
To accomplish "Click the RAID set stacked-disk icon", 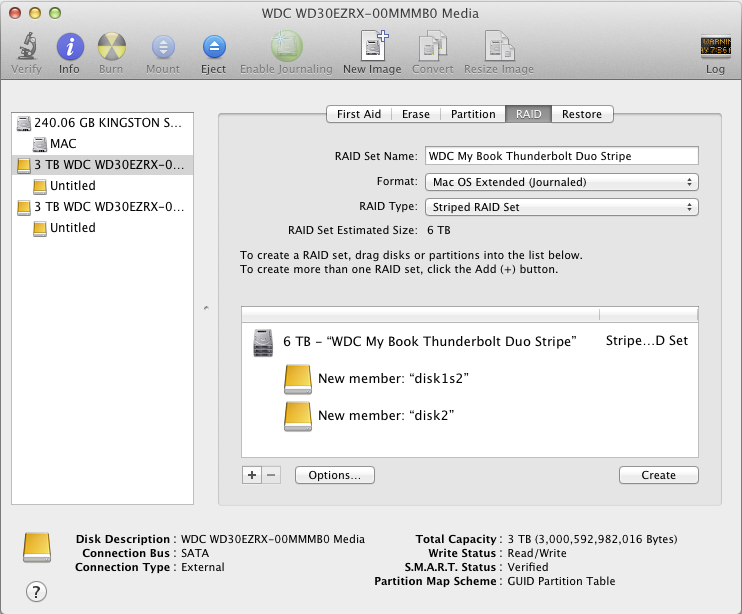I will (263, 342).
